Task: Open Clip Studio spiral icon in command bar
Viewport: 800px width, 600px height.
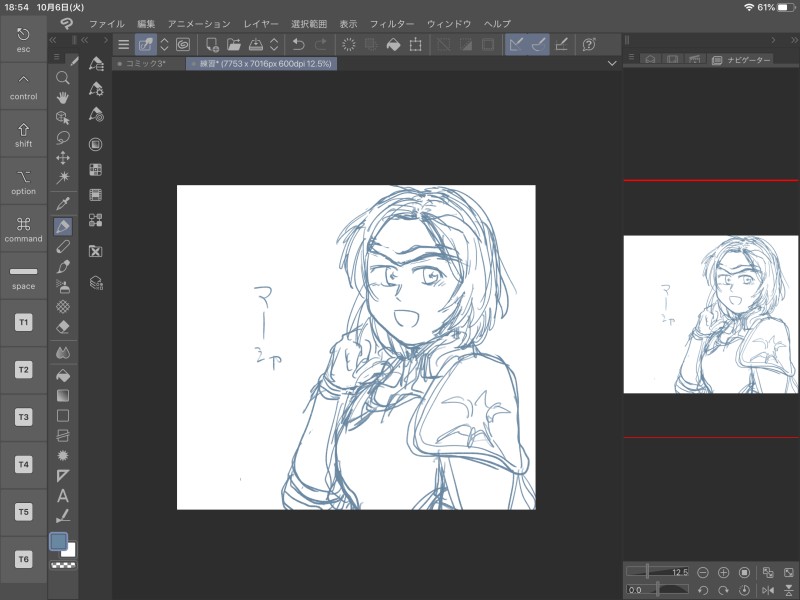Action: (183, 44)
